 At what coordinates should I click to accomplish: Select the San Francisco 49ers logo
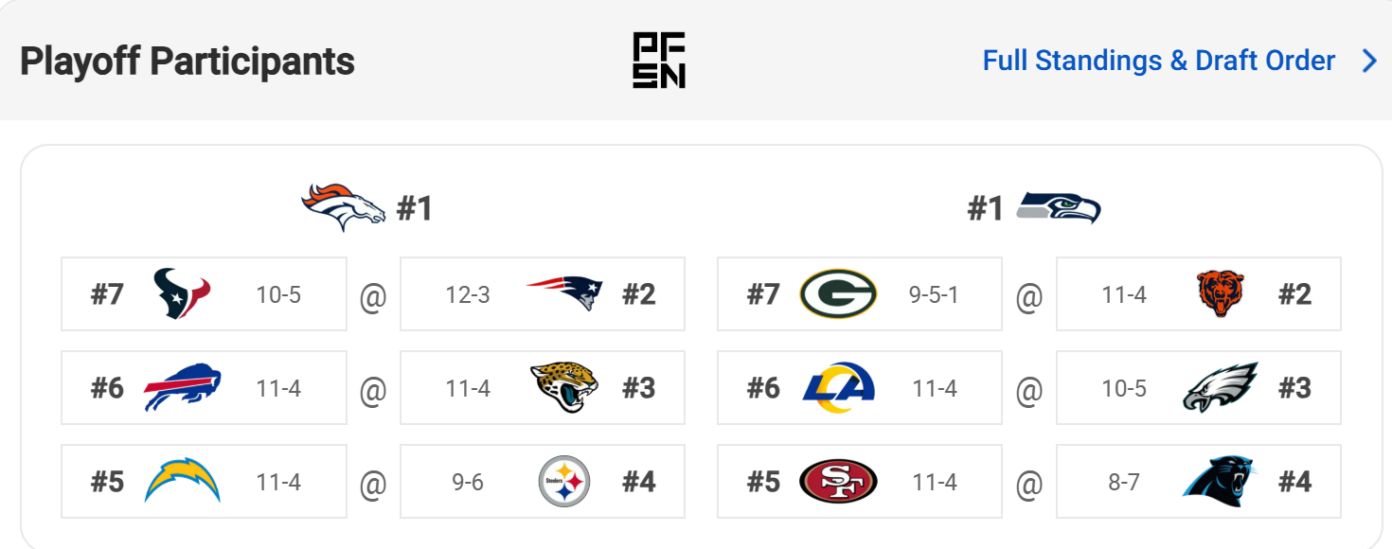pyautogui.click(x=838, y=482)
